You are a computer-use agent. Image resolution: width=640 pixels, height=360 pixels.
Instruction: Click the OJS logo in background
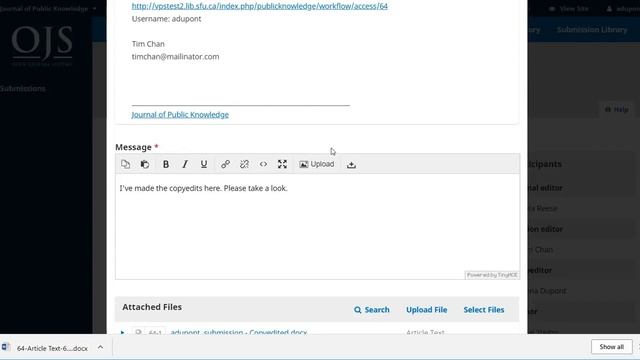click(42, 46)
